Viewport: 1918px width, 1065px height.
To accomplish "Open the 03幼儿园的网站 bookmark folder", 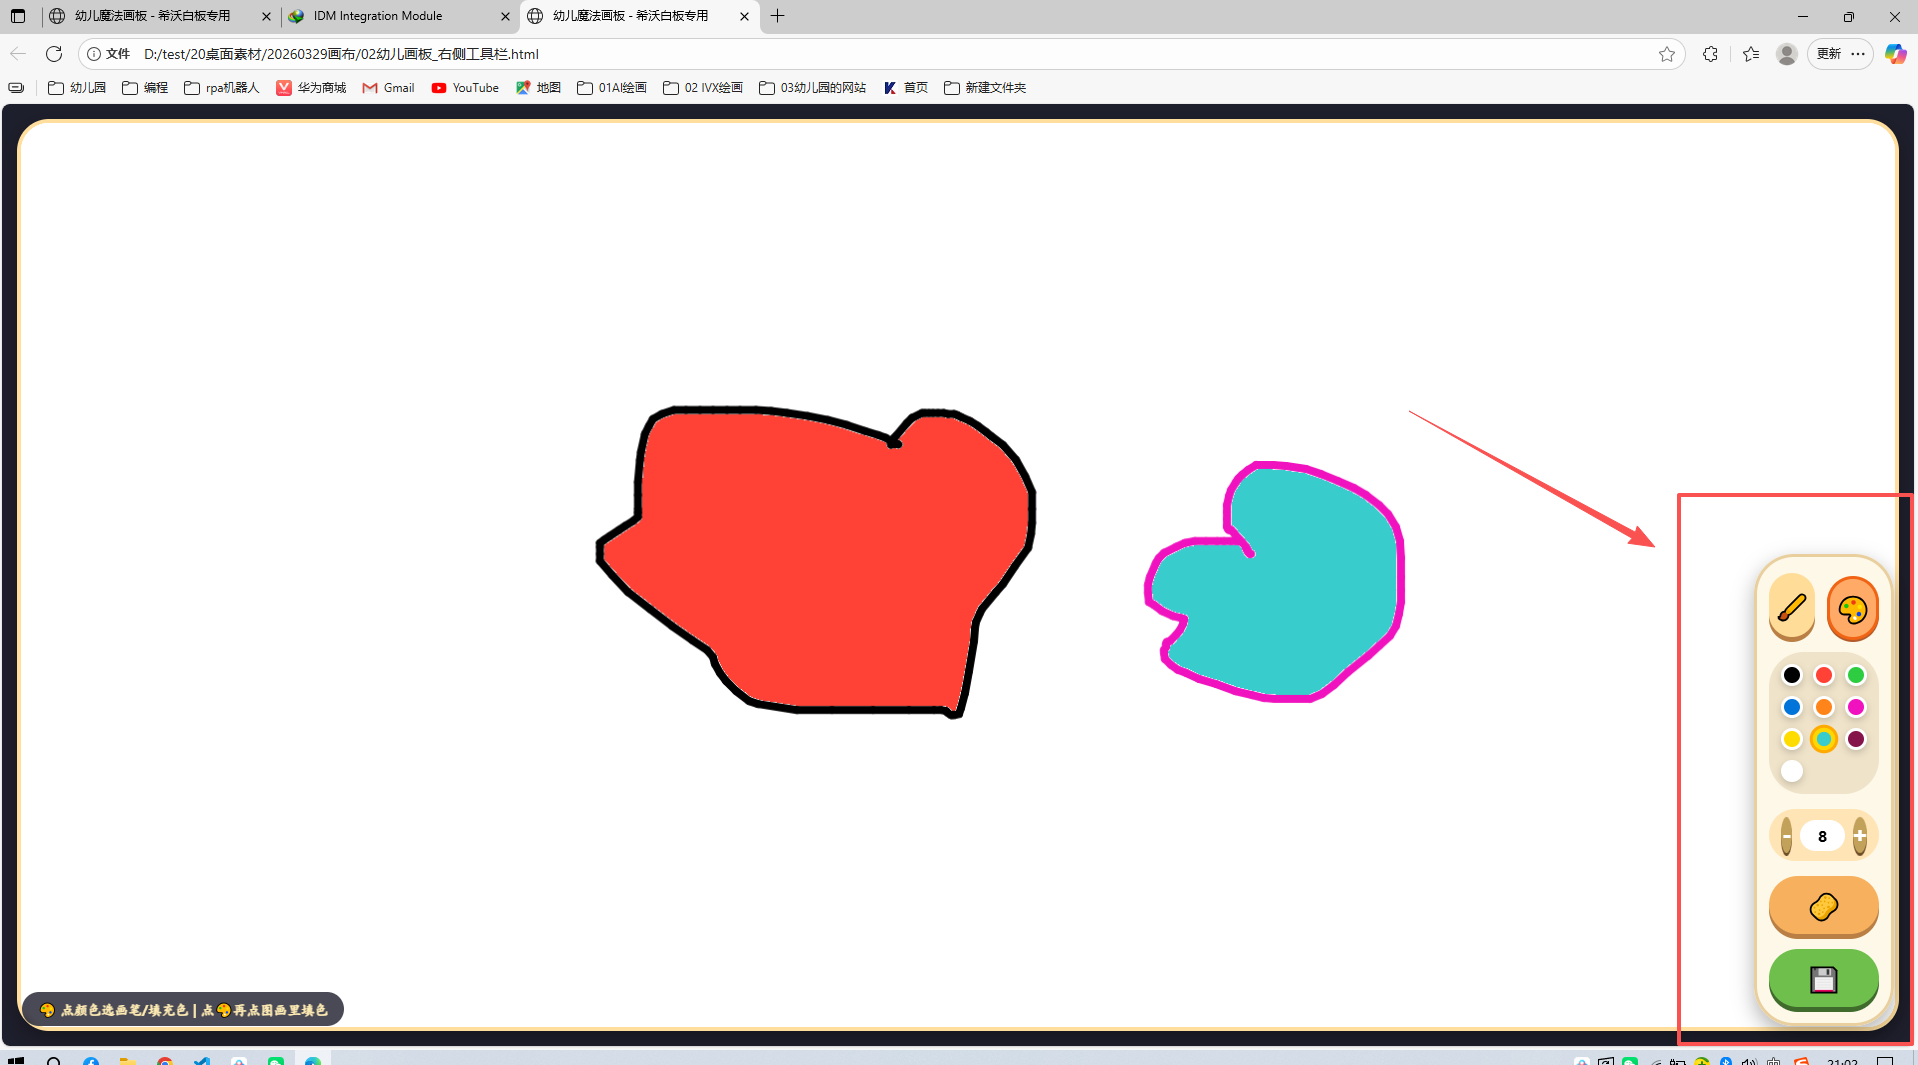I will pos(813,88).
